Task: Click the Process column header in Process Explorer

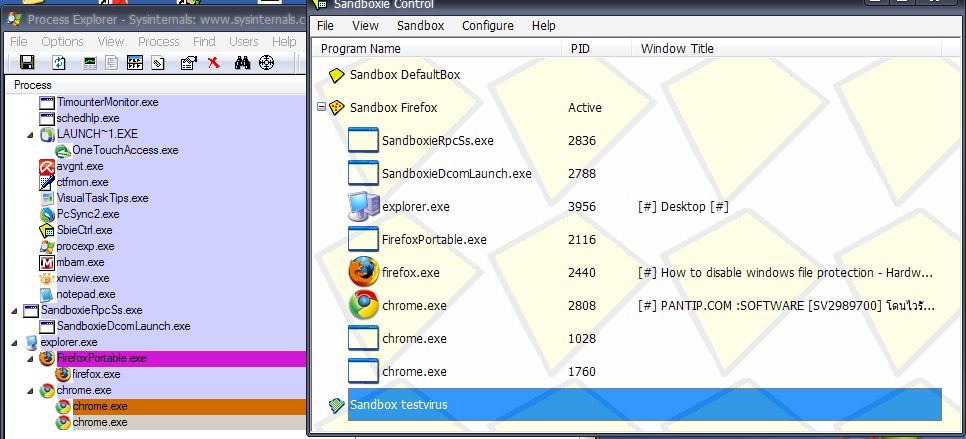Action: 156,85
